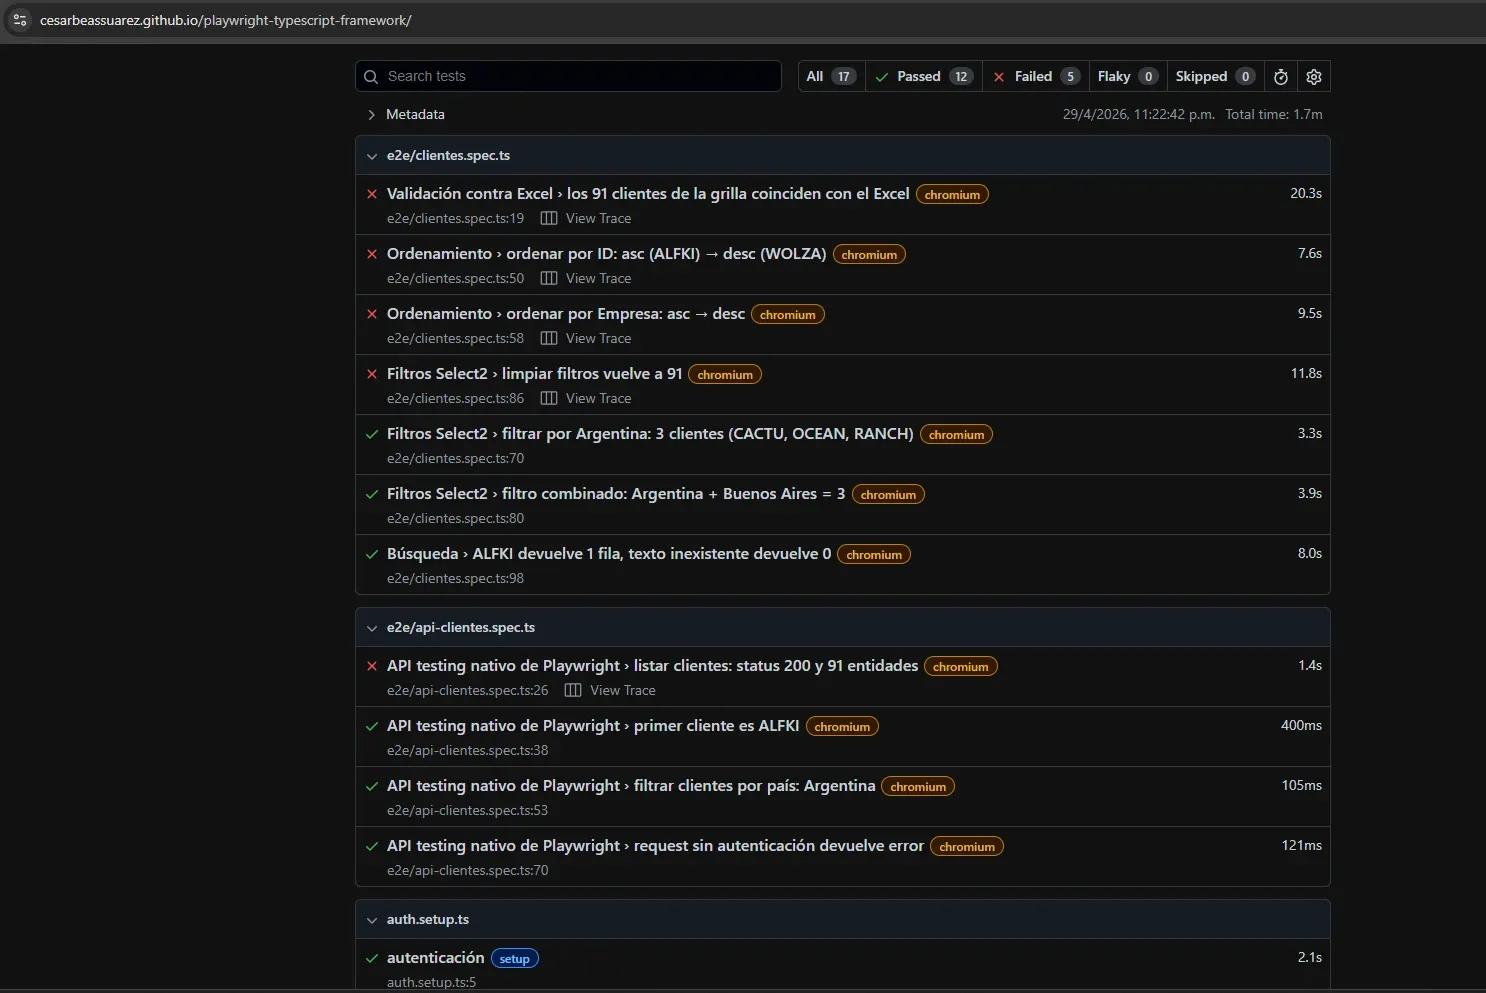Screen dimensions: 1486x993
Task: Open View Trace for clientes.spec.ts:19
Action: point(598,218)
